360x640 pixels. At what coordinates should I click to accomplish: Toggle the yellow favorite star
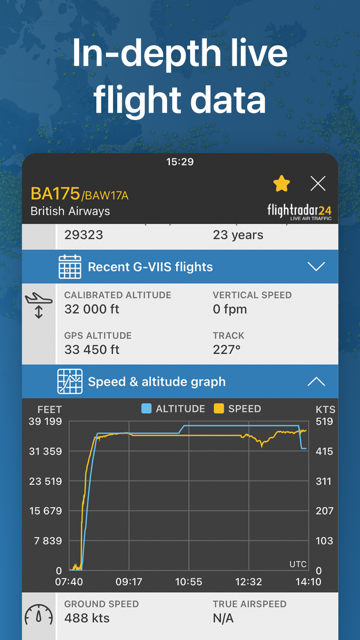[281, 184]
